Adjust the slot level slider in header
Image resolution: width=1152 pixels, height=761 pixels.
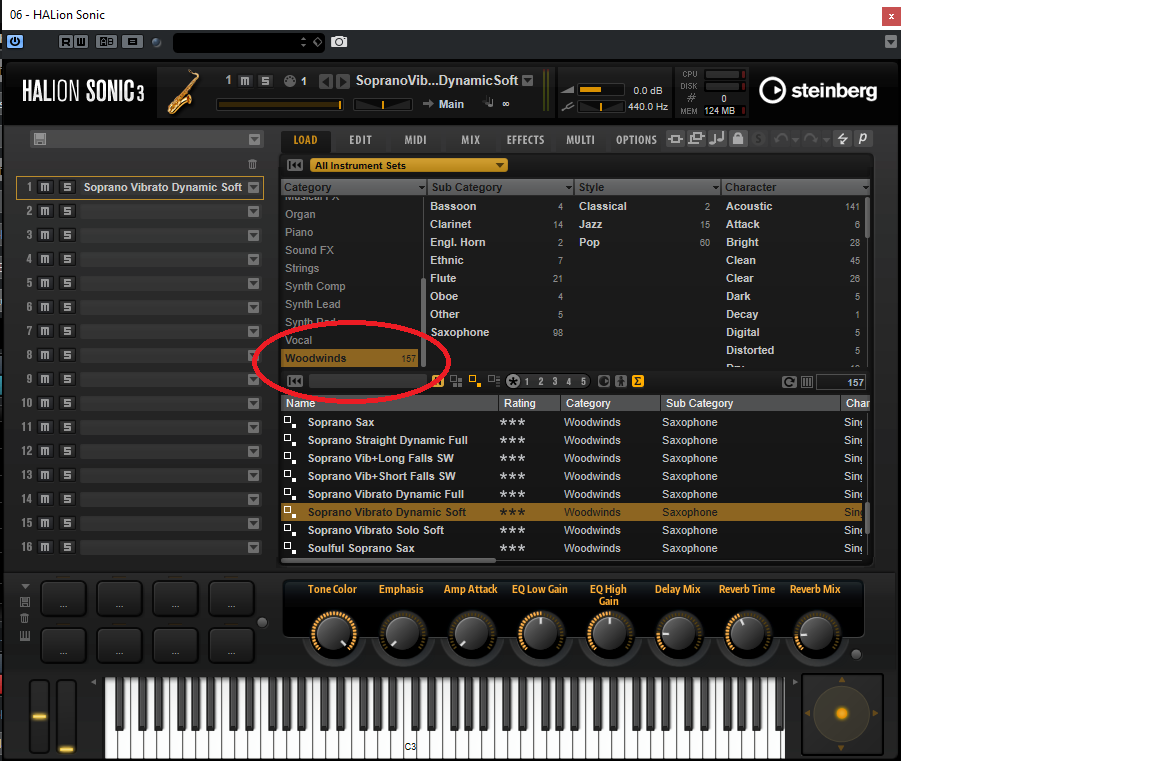(x=280, y=105)
